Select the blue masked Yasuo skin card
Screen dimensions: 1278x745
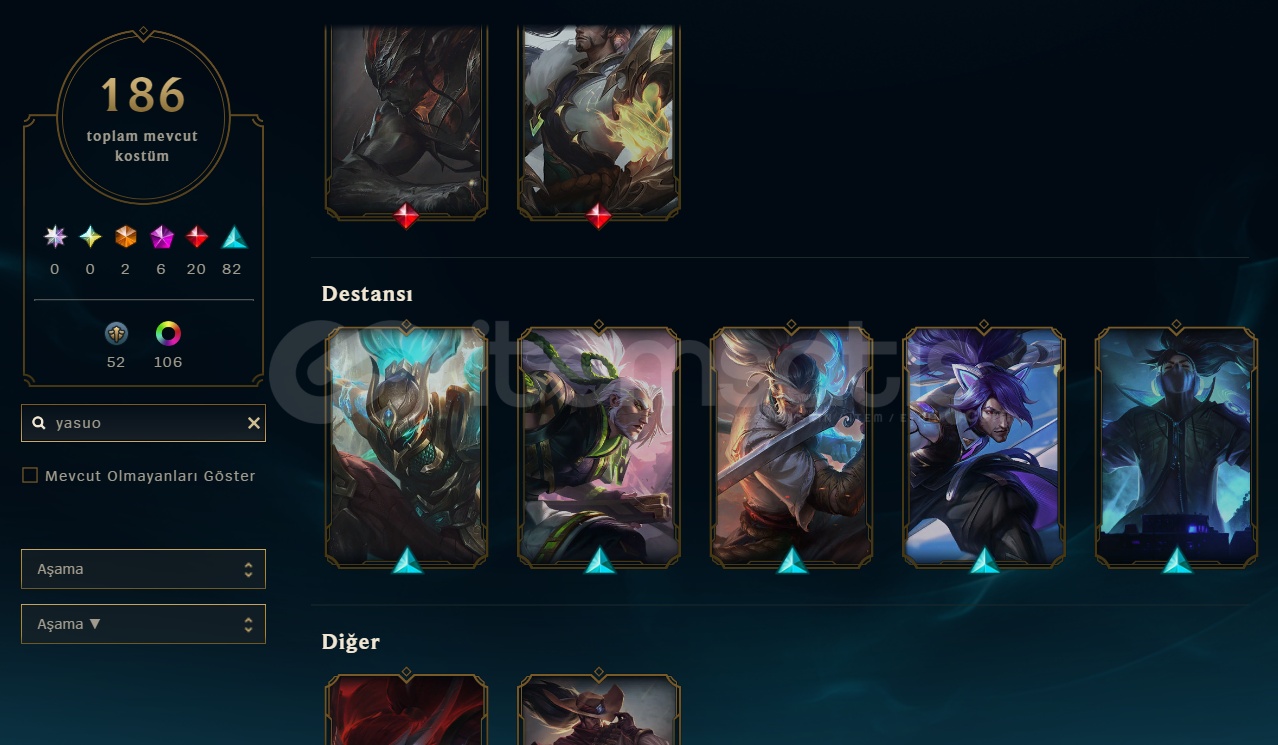(1176, 446)
